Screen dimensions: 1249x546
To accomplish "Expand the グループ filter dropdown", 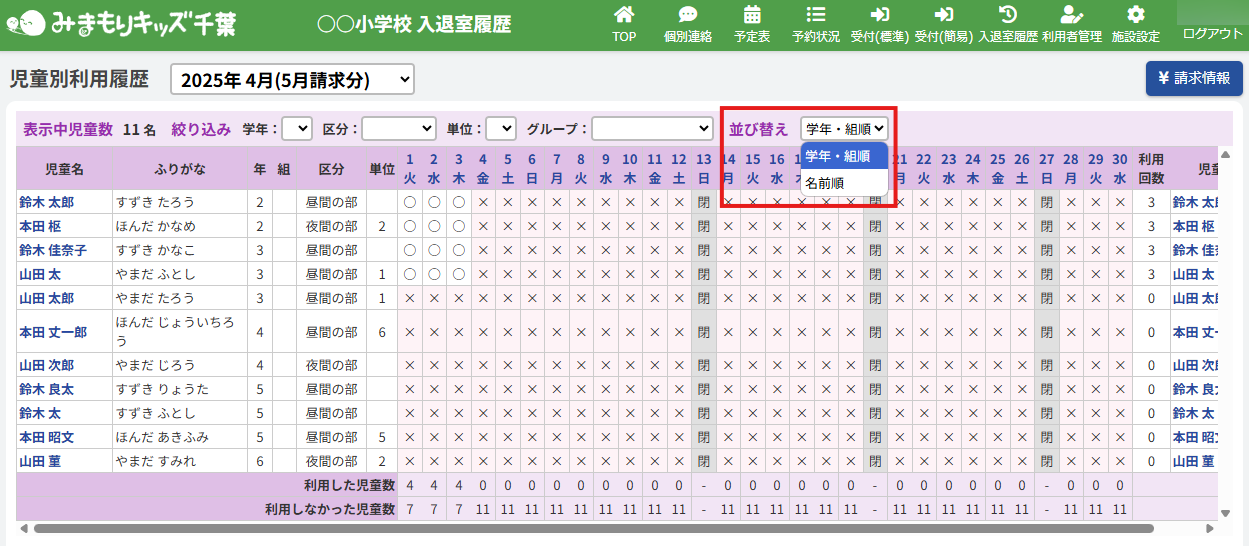I will [651, 129].
